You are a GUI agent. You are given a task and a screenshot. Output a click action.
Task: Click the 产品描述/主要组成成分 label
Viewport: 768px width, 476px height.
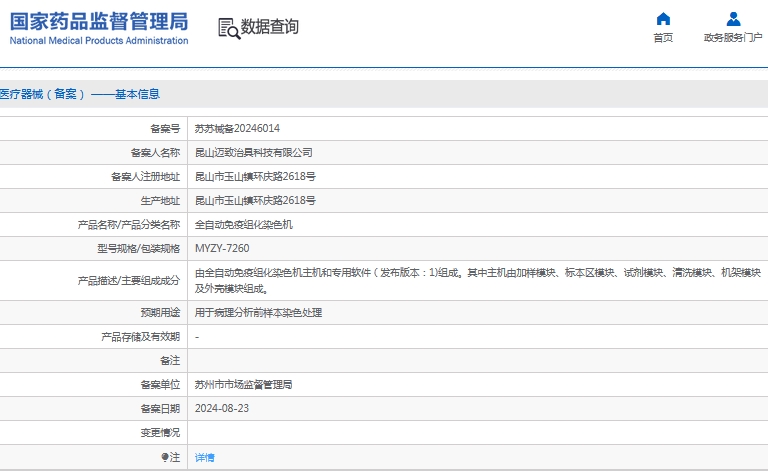click(x=129, y=281)
